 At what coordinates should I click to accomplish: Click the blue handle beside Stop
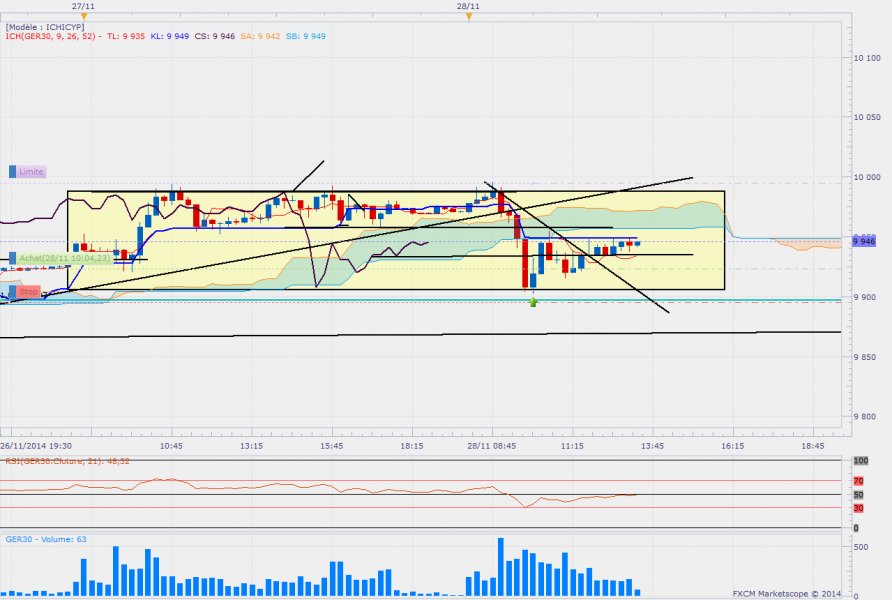14,292
